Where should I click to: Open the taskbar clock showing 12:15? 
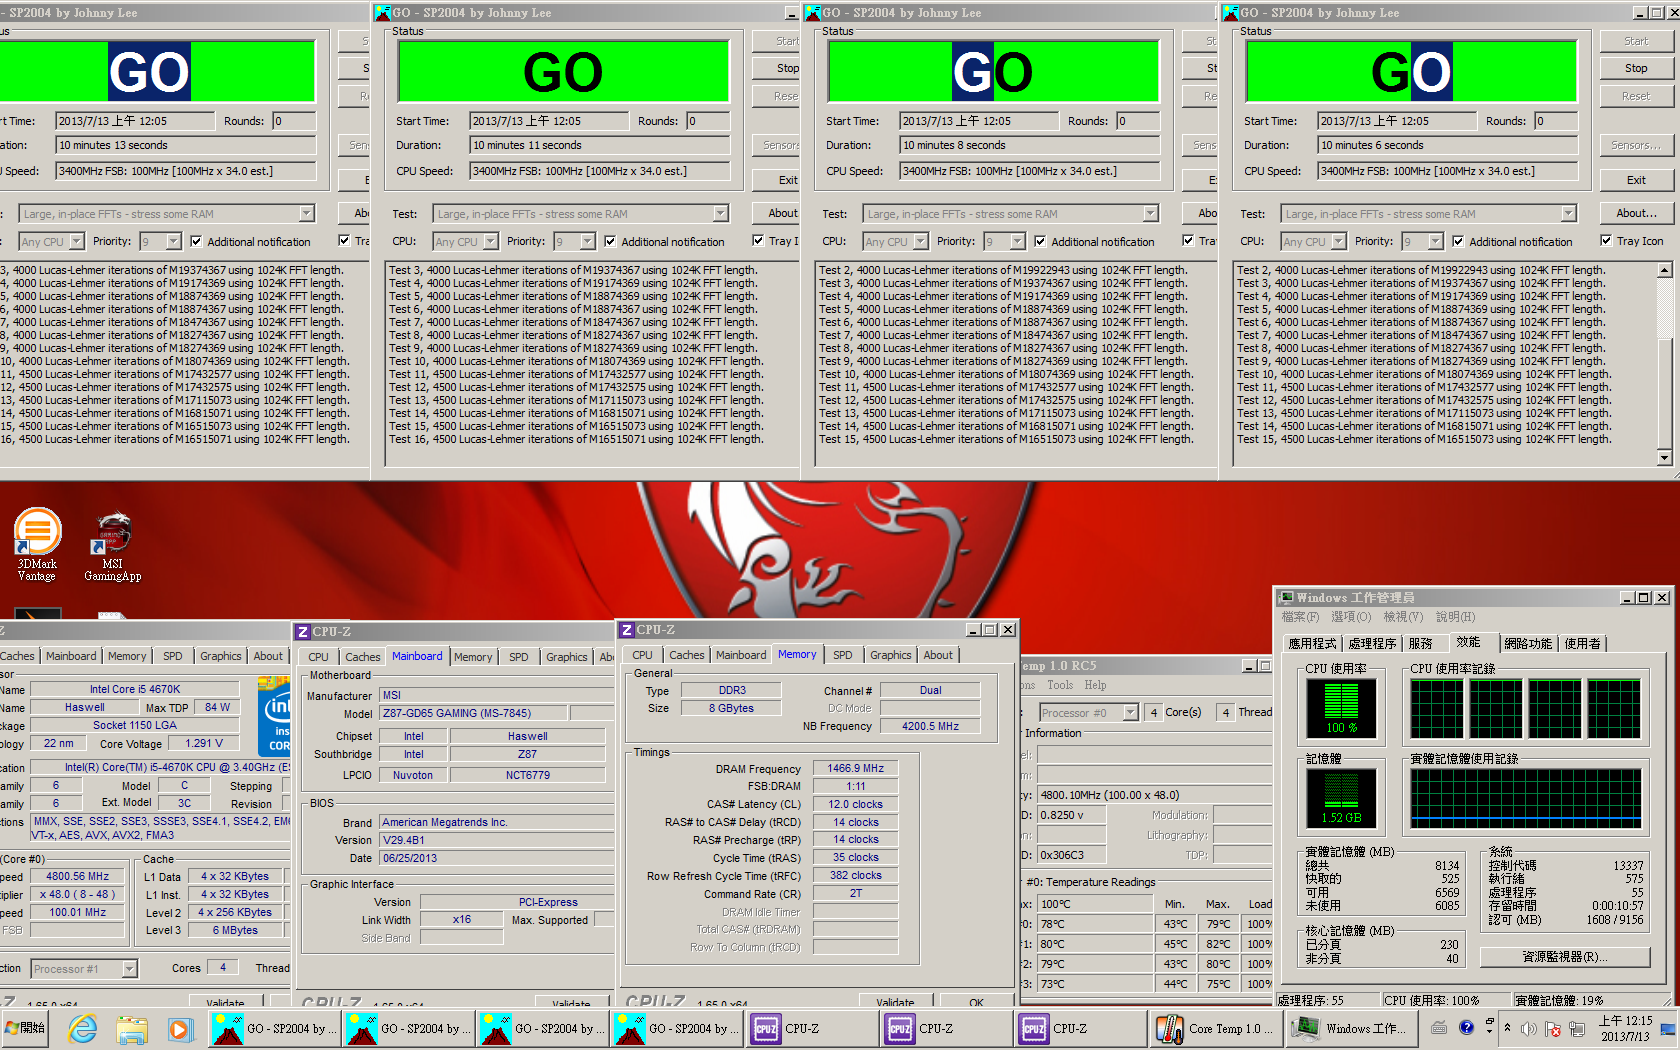[1625, 1028]
